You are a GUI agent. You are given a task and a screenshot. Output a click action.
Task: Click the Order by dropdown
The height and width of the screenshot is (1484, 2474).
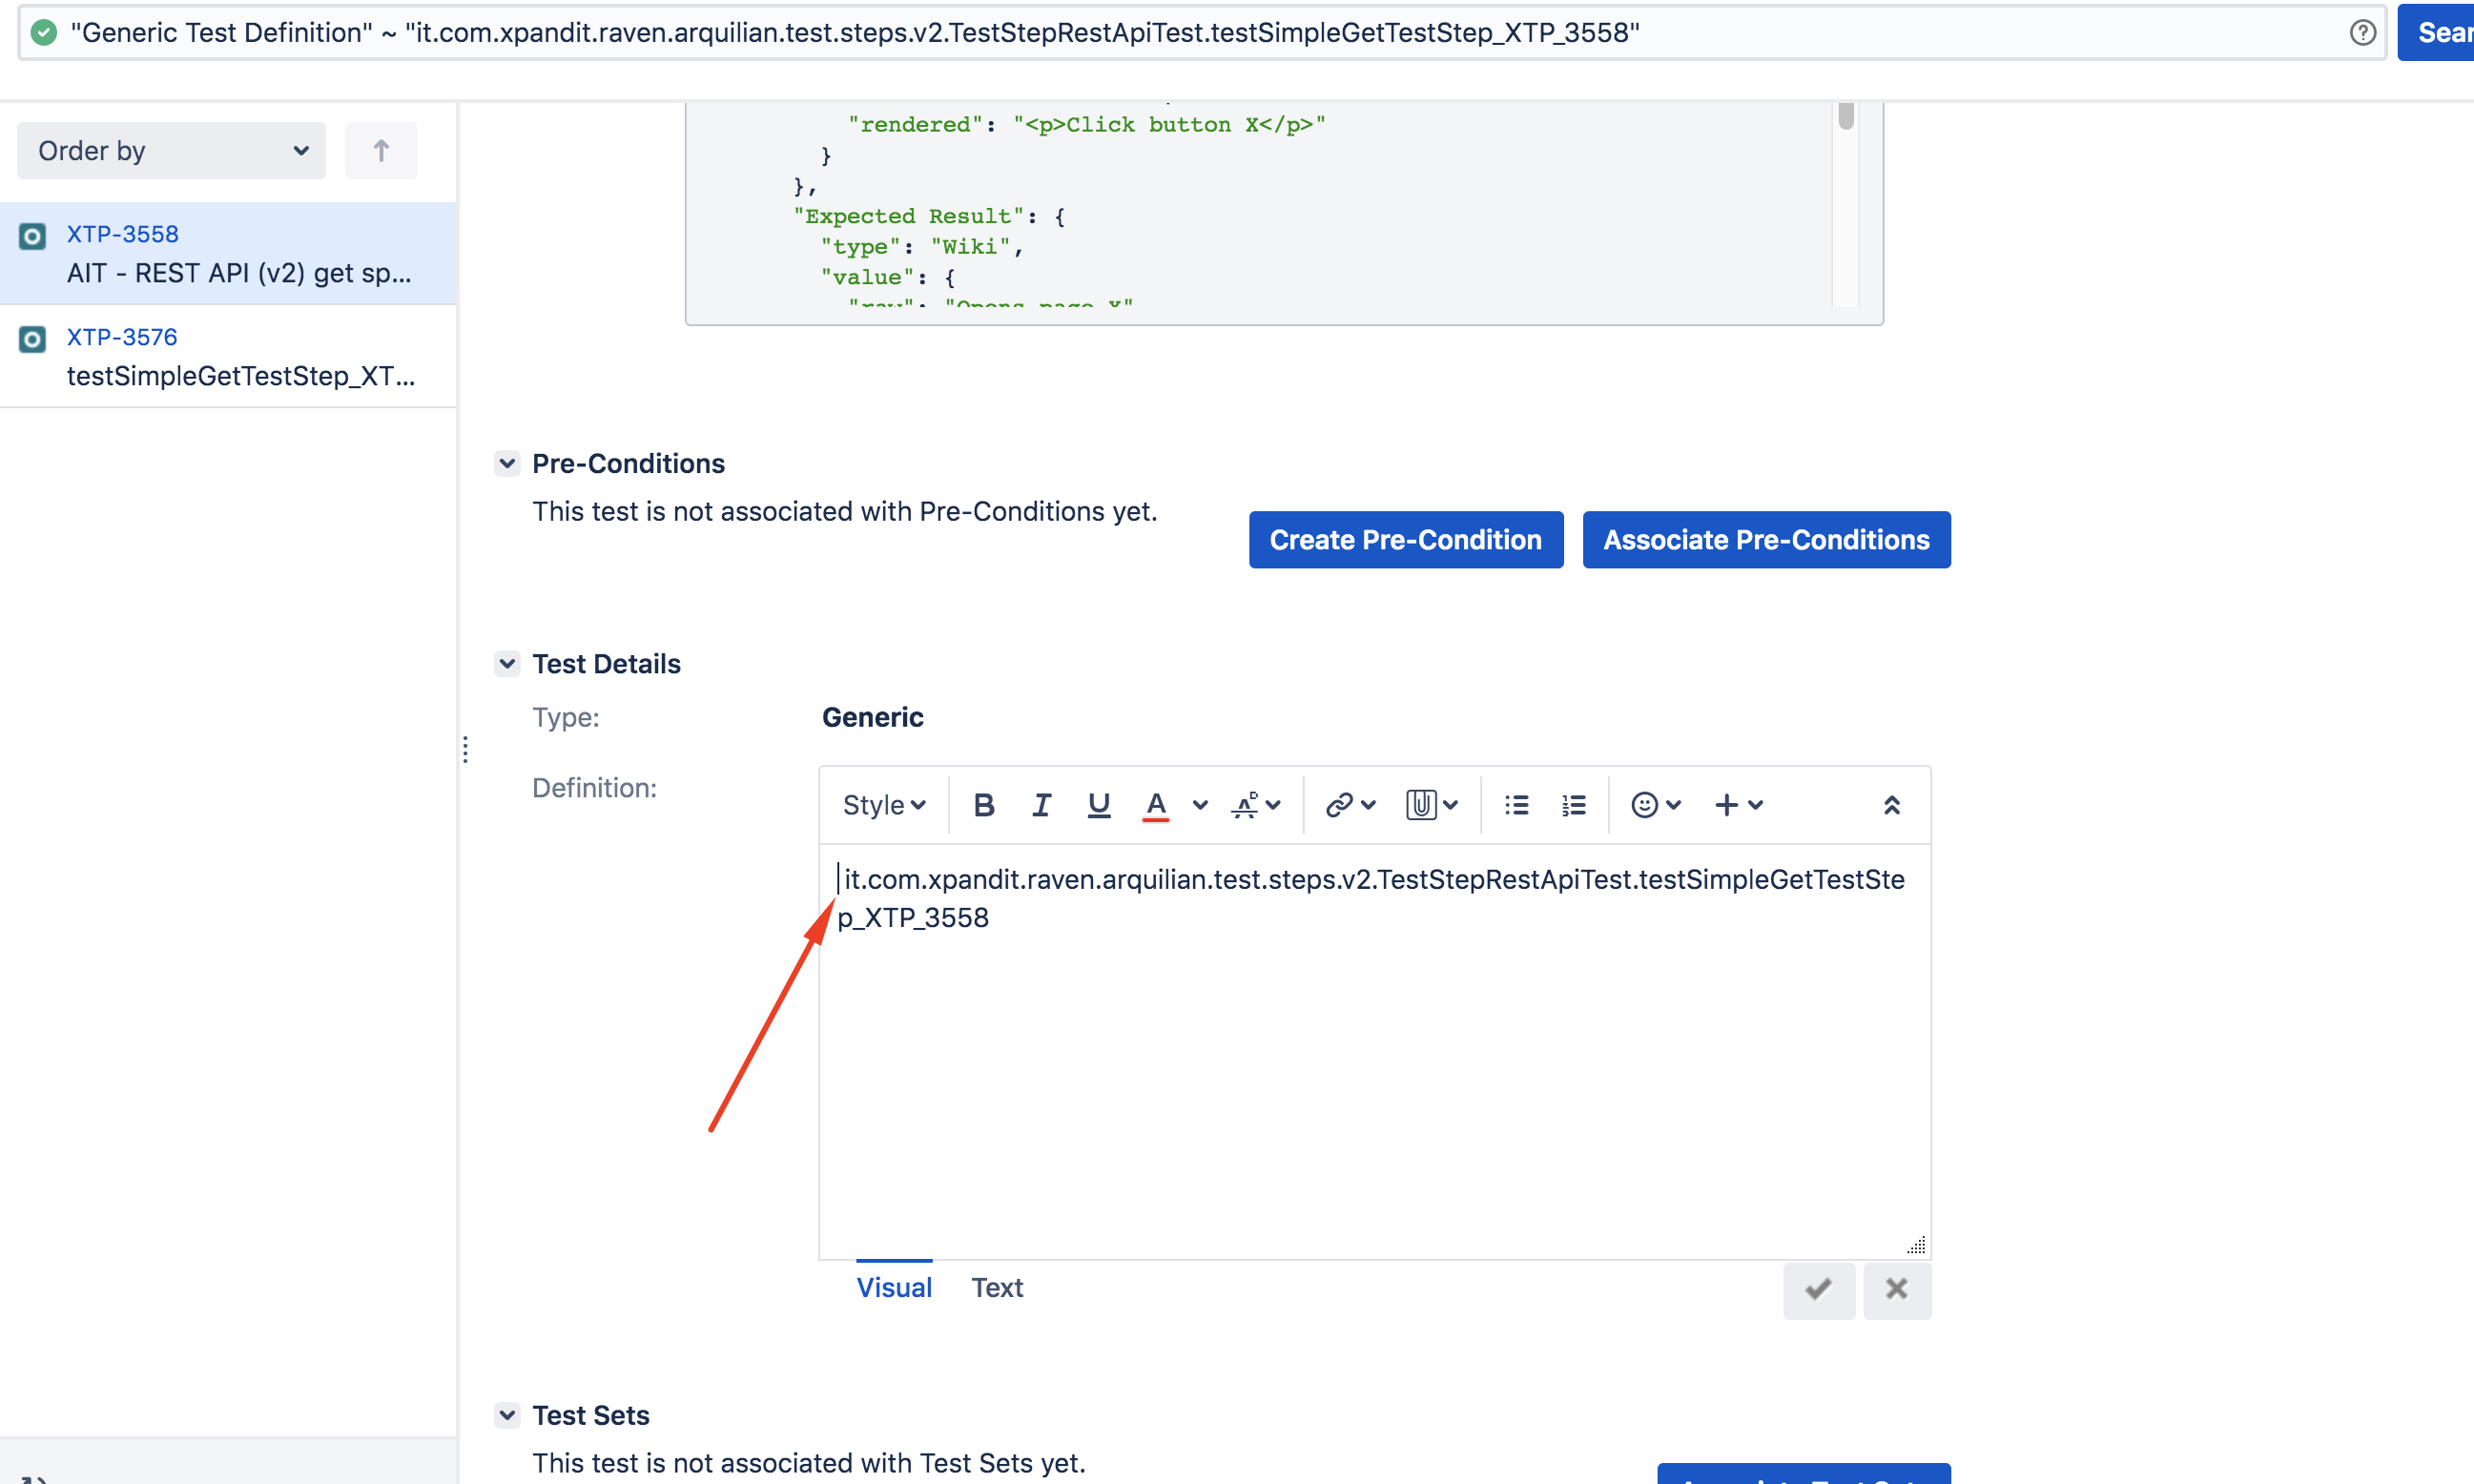tap(172, 147)
